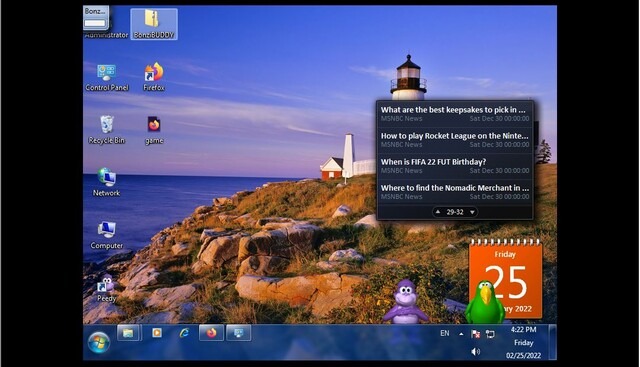The height and width of the screenshot is (367, 640).
Task: Click the purple BonziBUDDY gorilla character
Action: point(406,302)
